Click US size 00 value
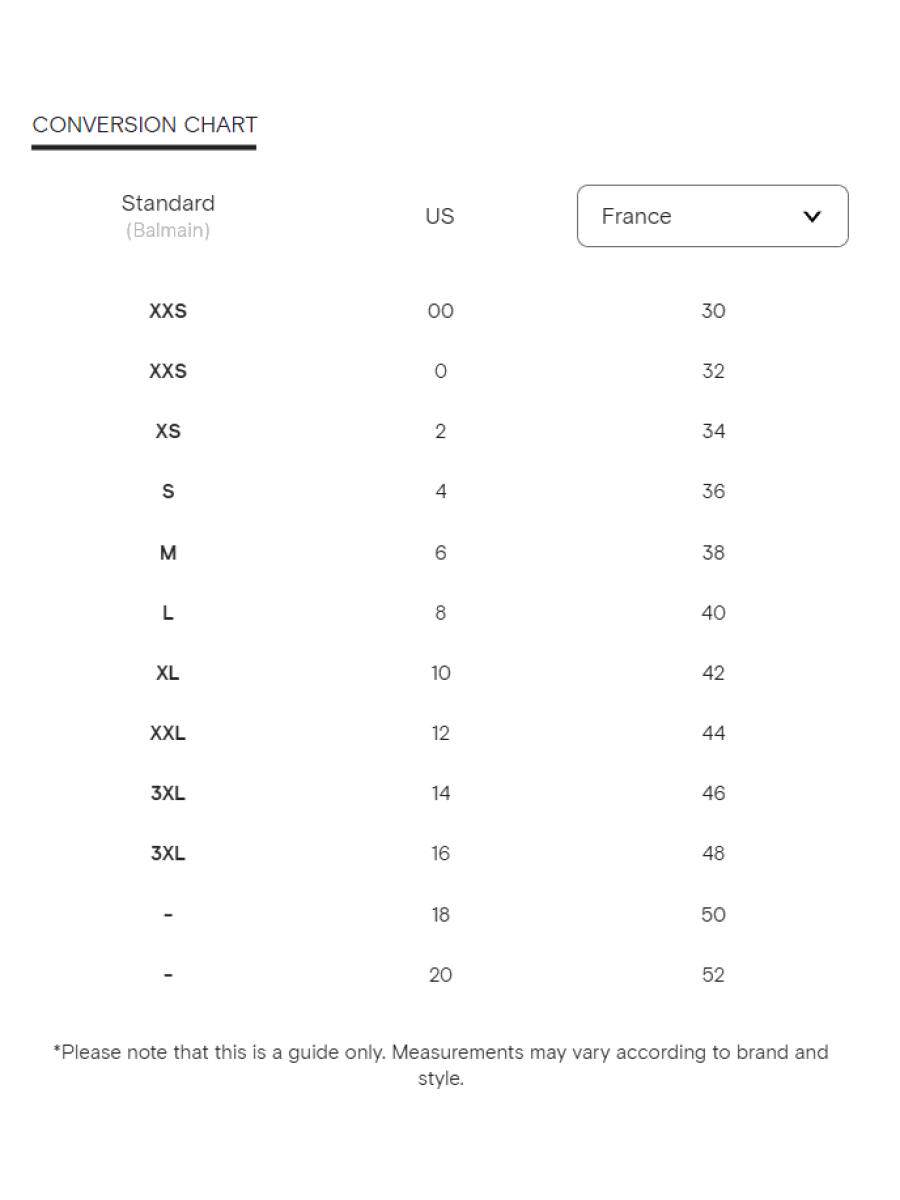 [440, 311]
